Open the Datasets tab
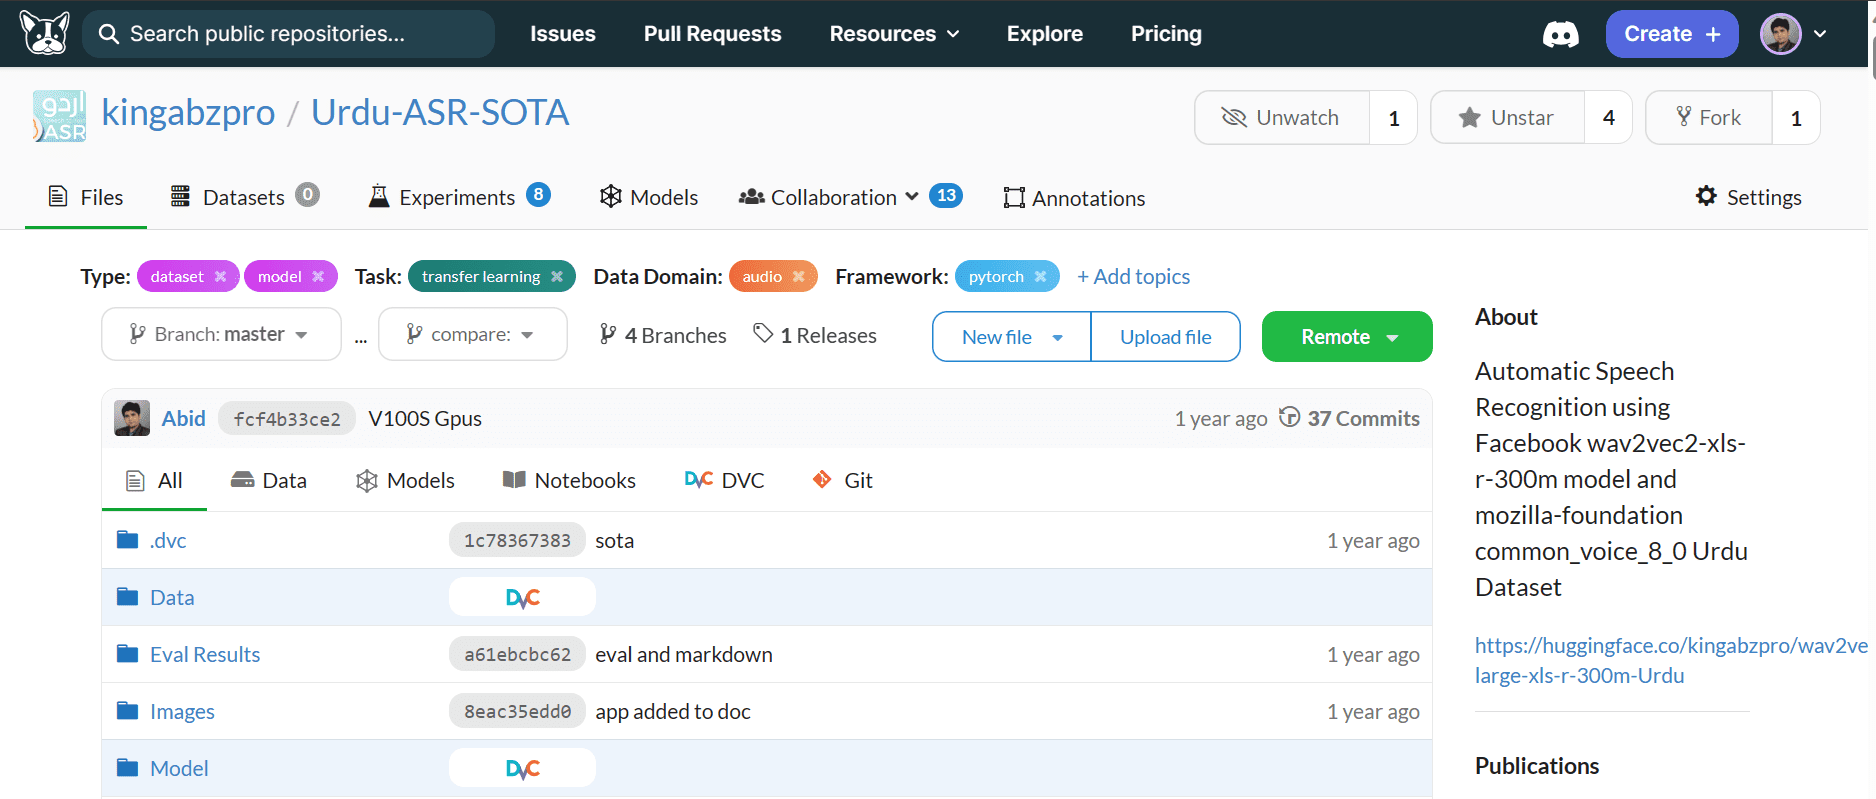Image resolution: width=1876 pixels, height=799 pixels. [245, 197]
